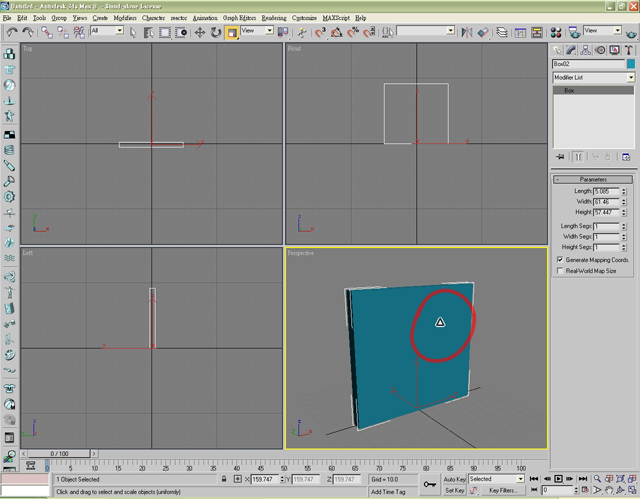Uncheck Generate Mapping Coords

click(x=560, y=259)
